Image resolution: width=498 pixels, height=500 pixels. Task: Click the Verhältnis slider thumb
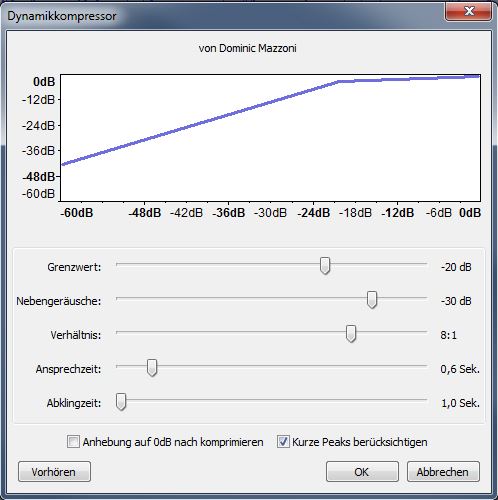(x=351, y=334)
